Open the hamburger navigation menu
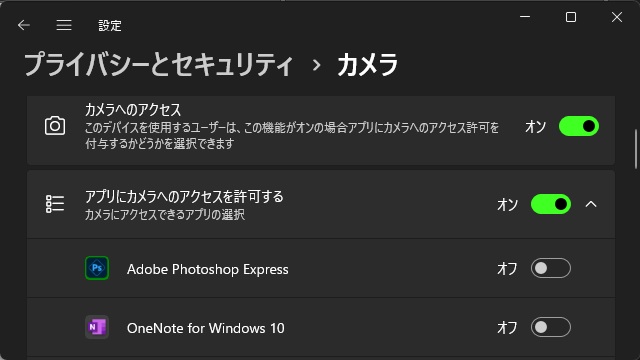This screenshot has width=640, height=360. tap(64, 25)
